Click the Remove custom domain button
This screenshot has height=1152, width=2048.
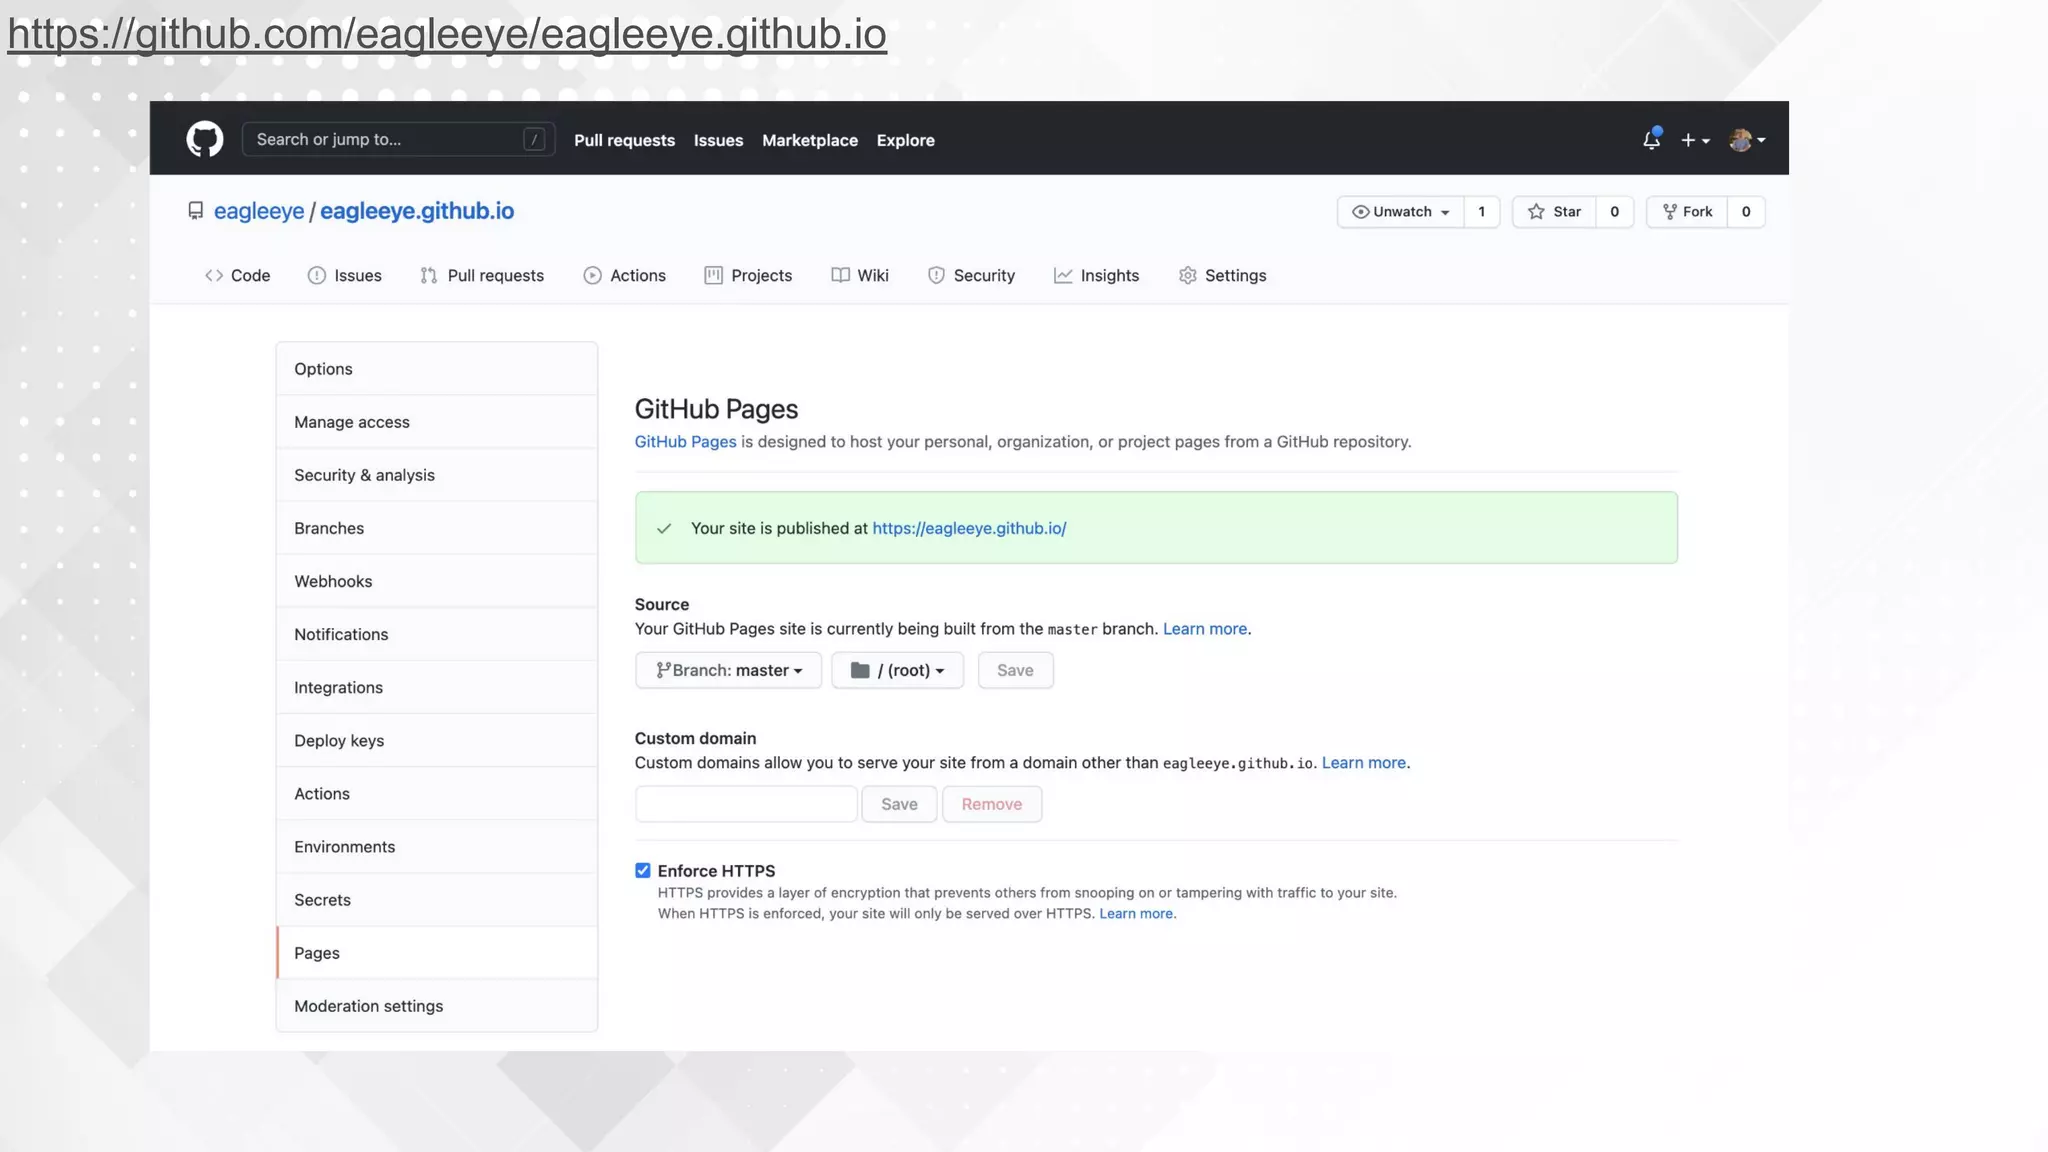coord(992,804)
